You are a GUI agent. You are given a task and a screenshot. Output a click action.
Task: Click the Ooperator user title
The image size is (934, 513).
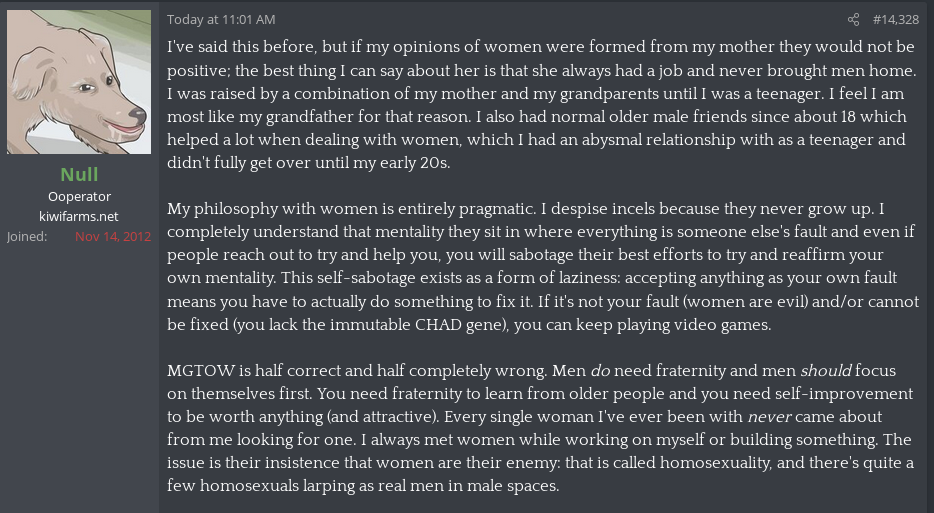pos(79,196)
